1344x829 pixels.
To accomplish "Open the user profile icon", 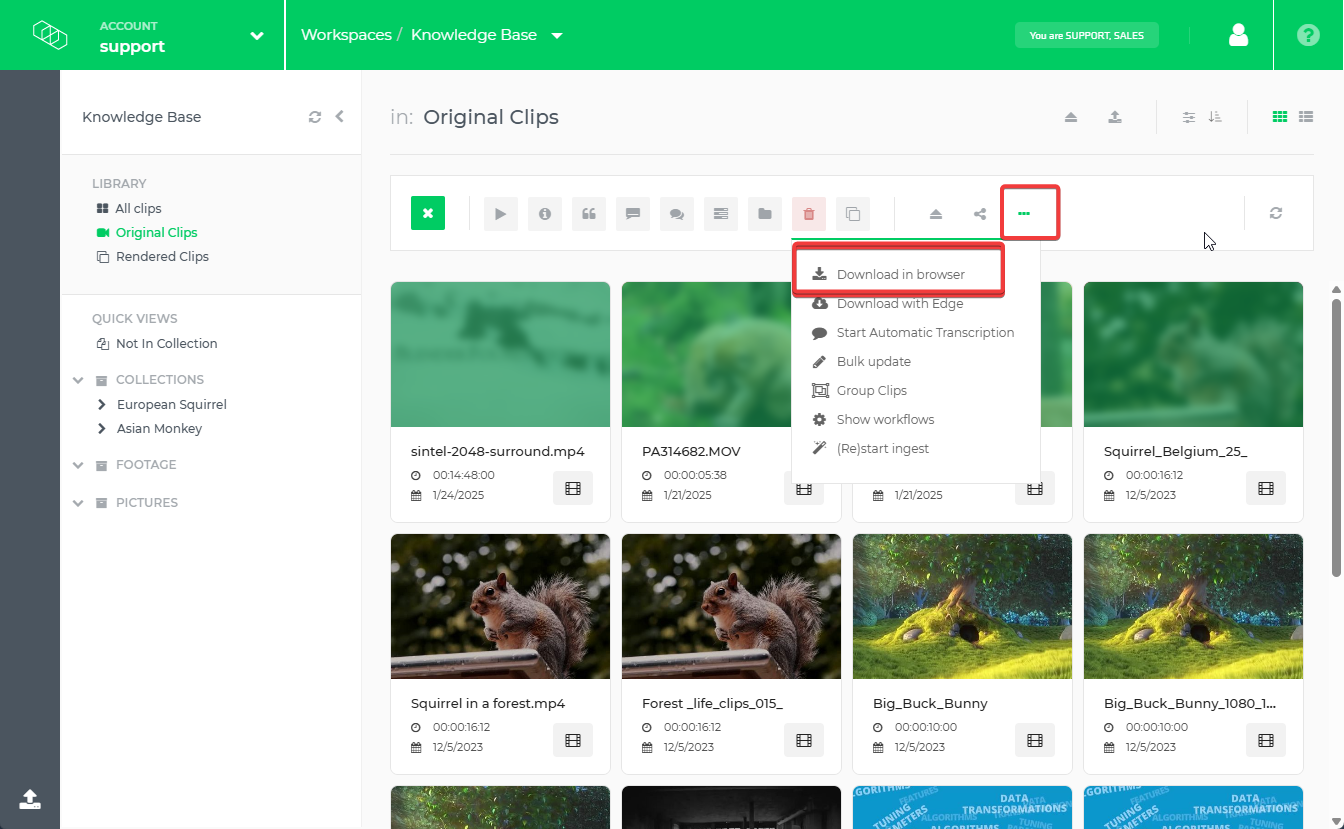I will (x=1238, y=35).
